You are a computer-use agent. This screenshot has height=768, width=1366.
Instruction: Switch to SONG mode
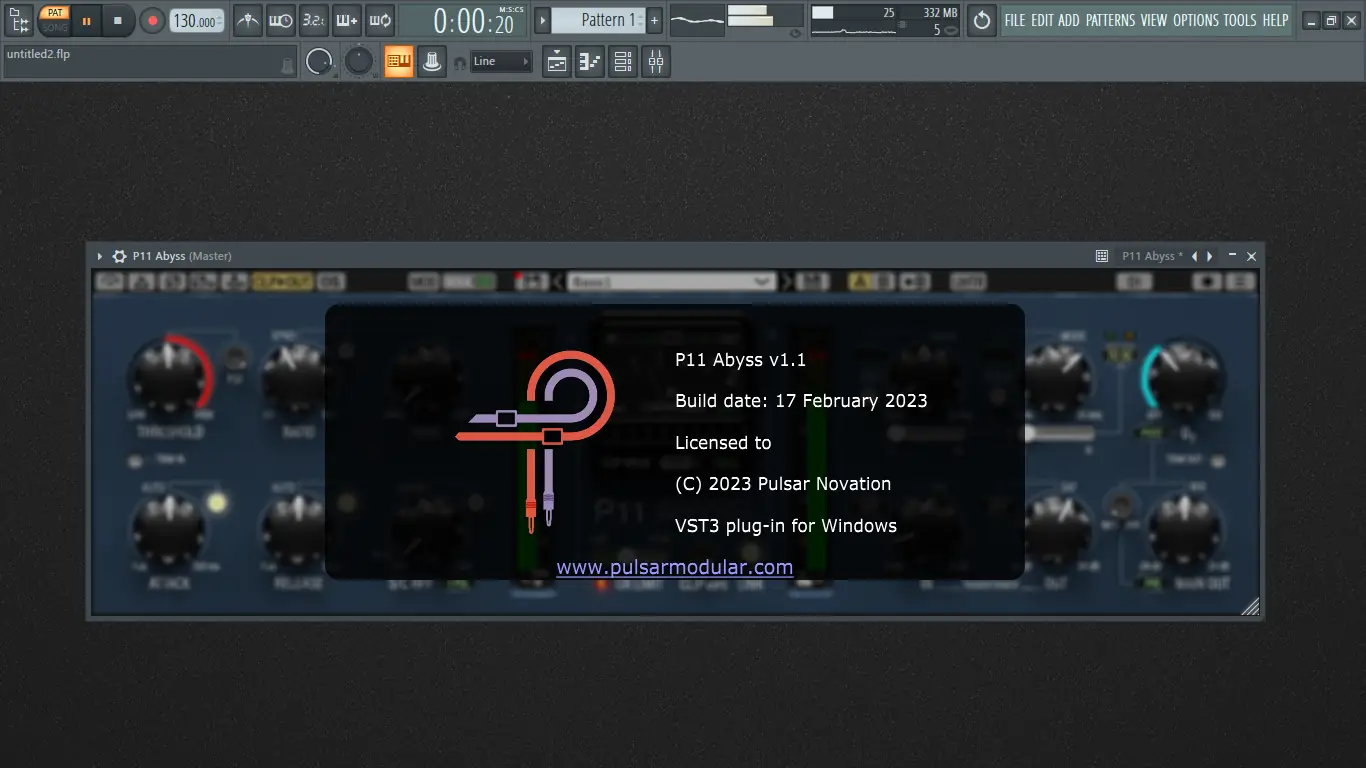(54, 27)
